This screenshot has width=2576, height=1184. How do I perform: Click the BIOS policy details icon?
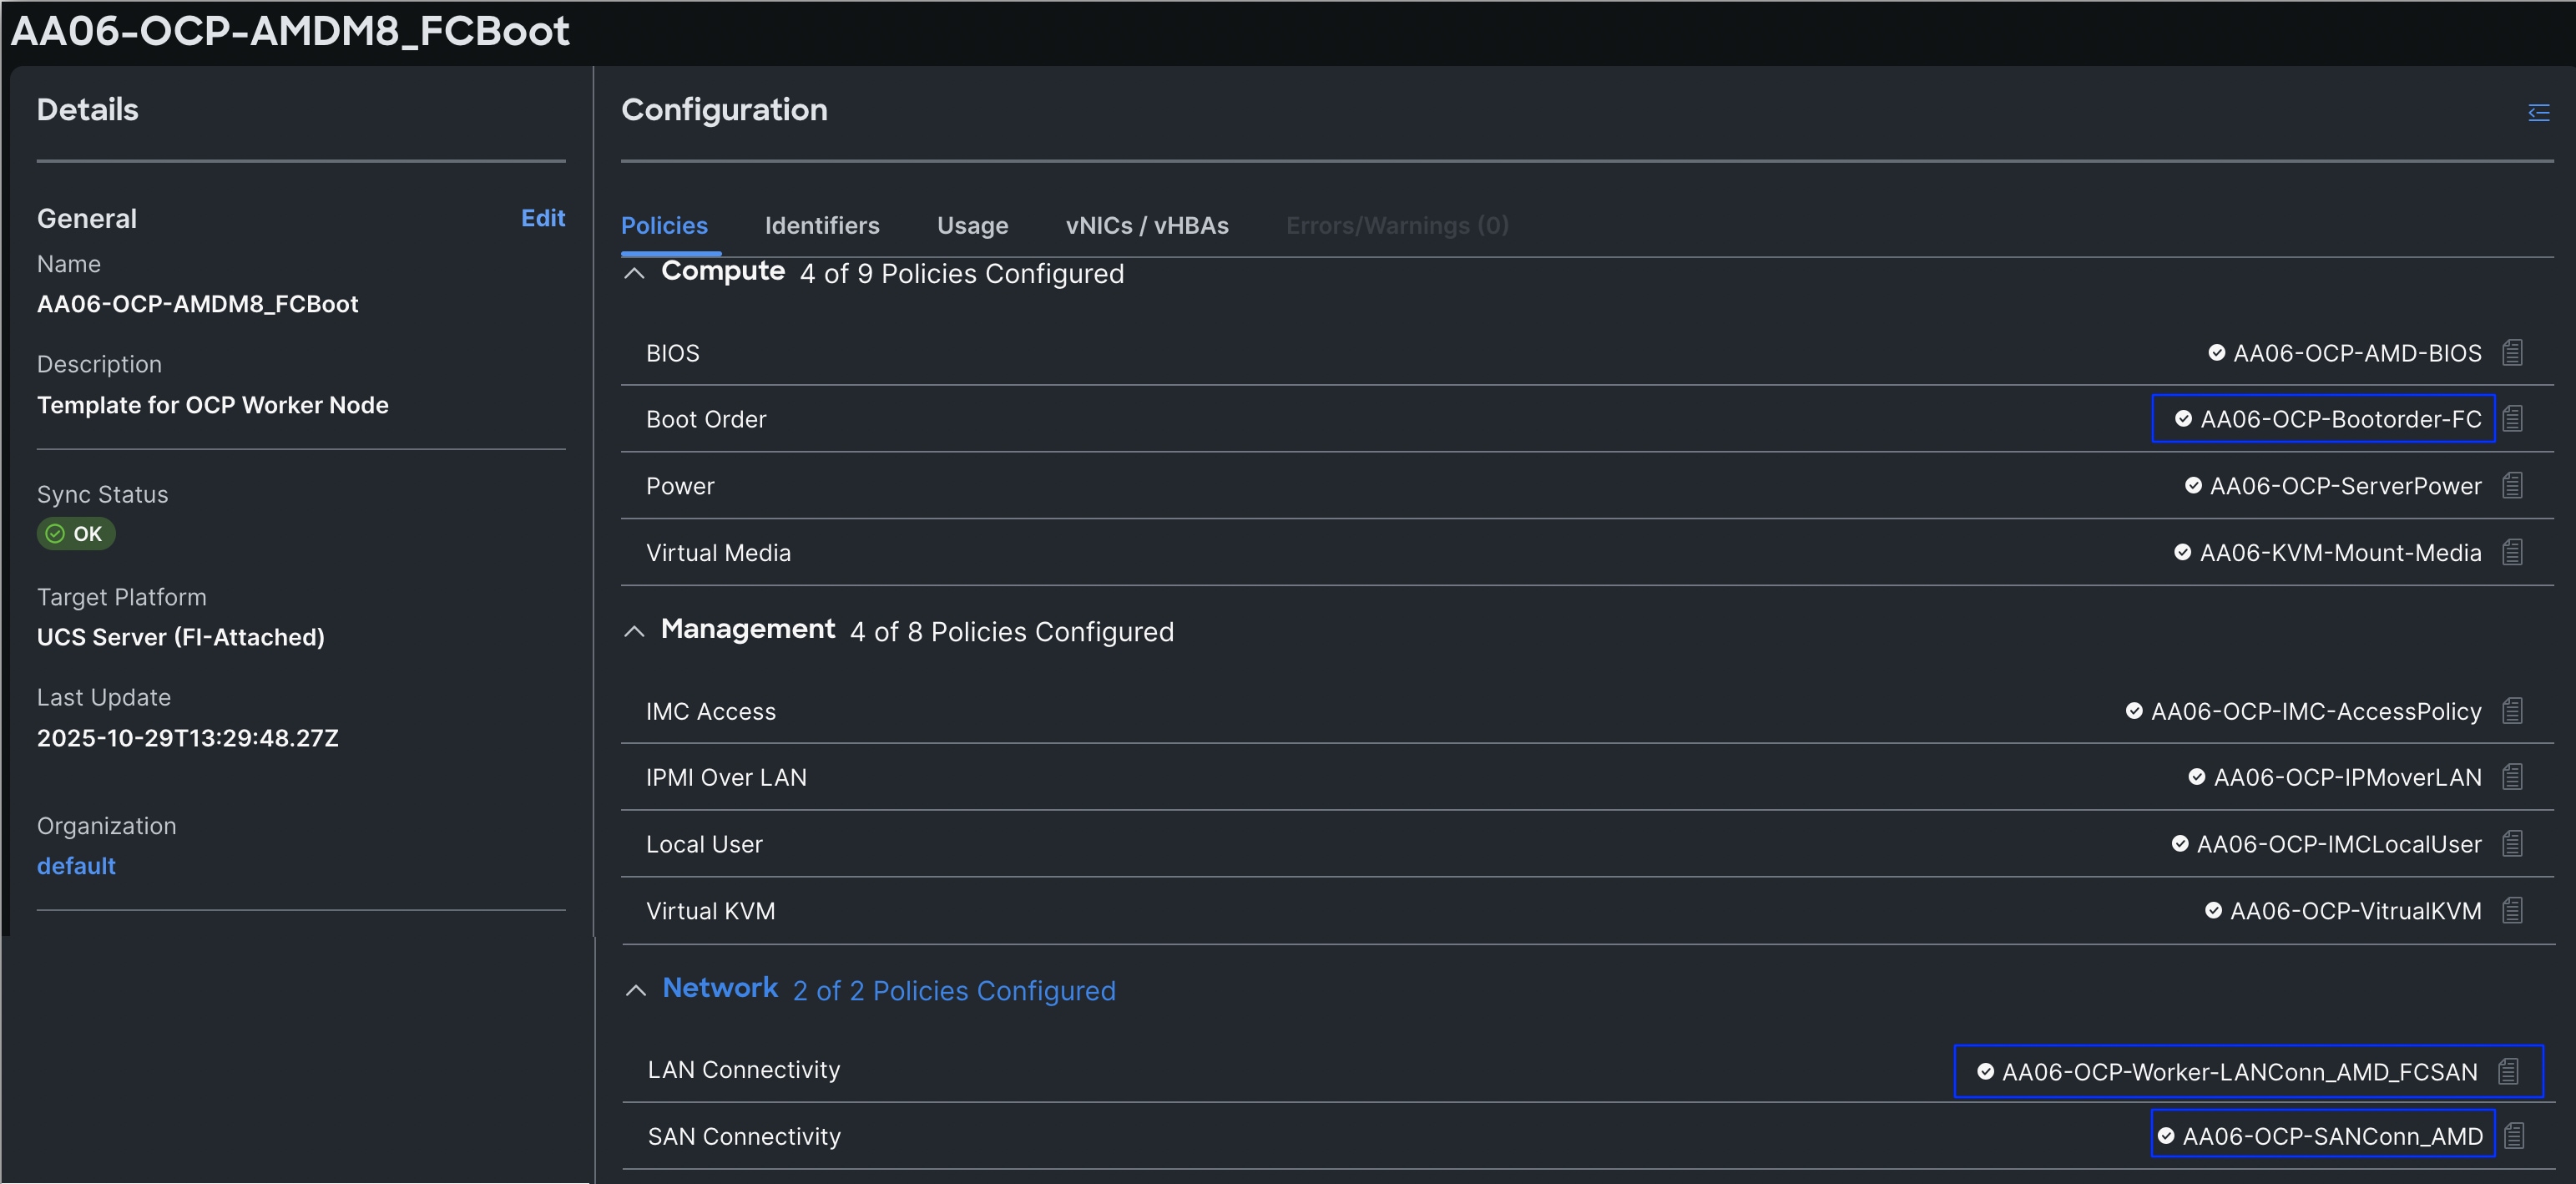point(2512,353)
